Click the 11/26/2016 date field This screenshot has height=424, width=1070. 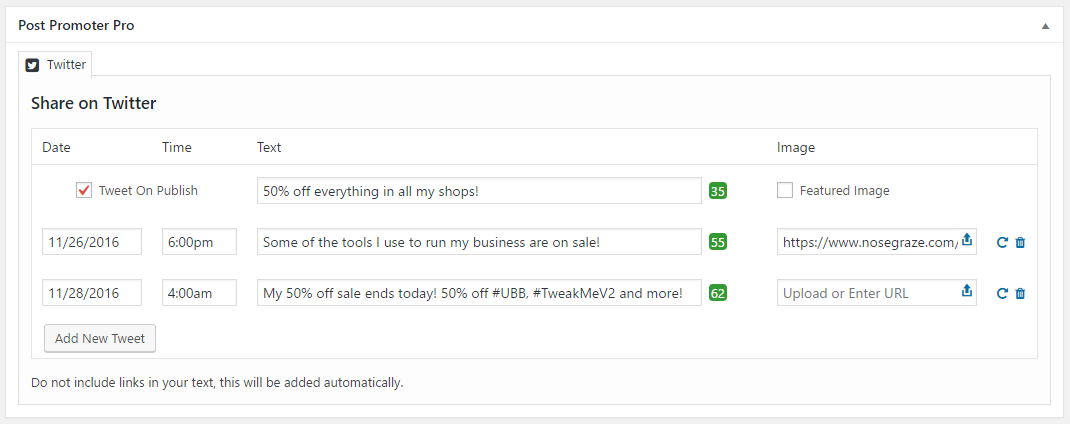(x=92, y=242)
